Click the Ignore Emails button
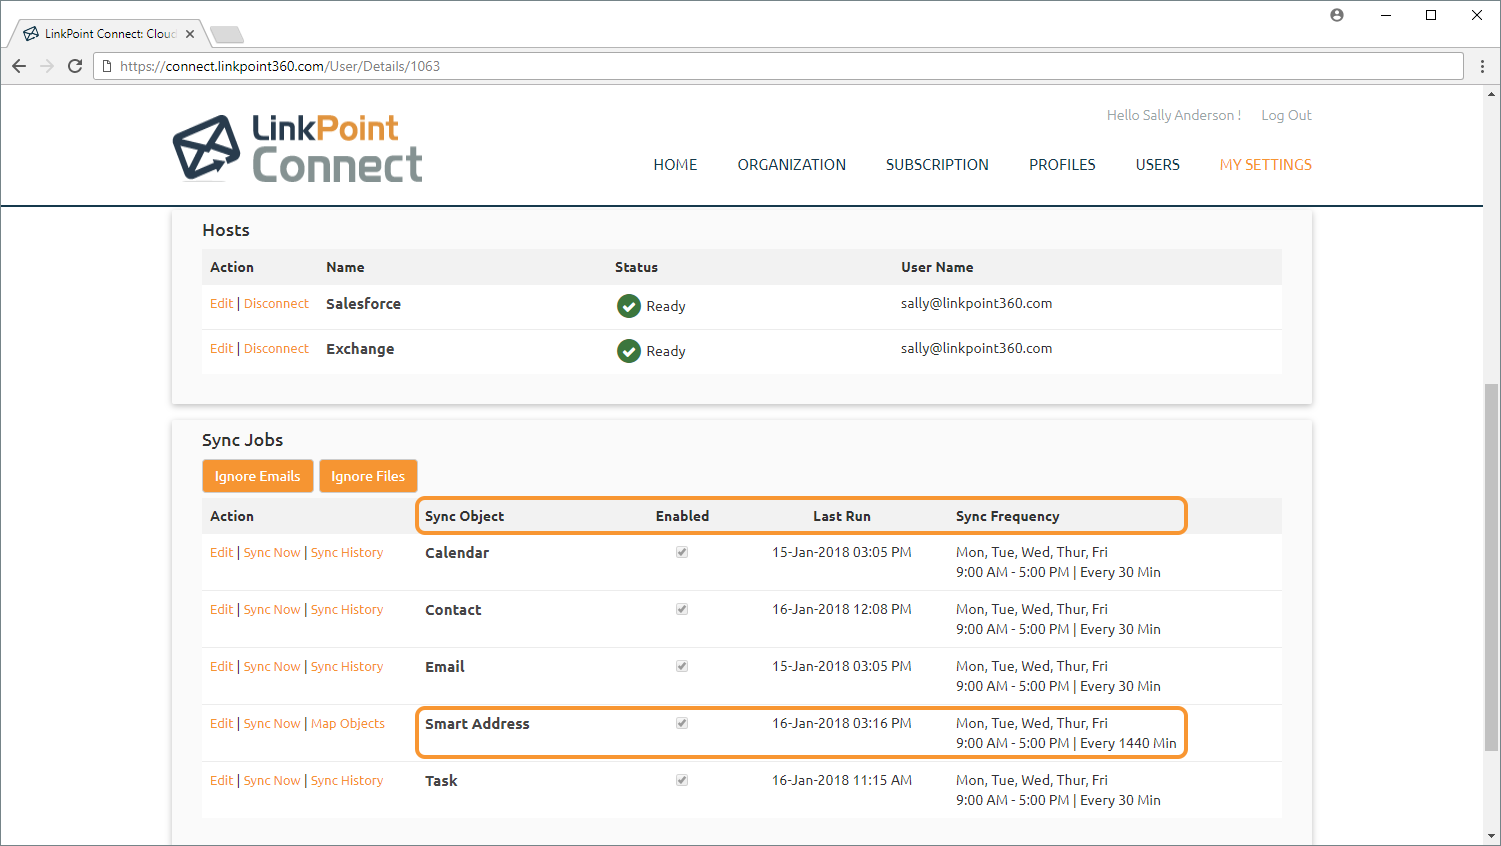 click(258, 476)
